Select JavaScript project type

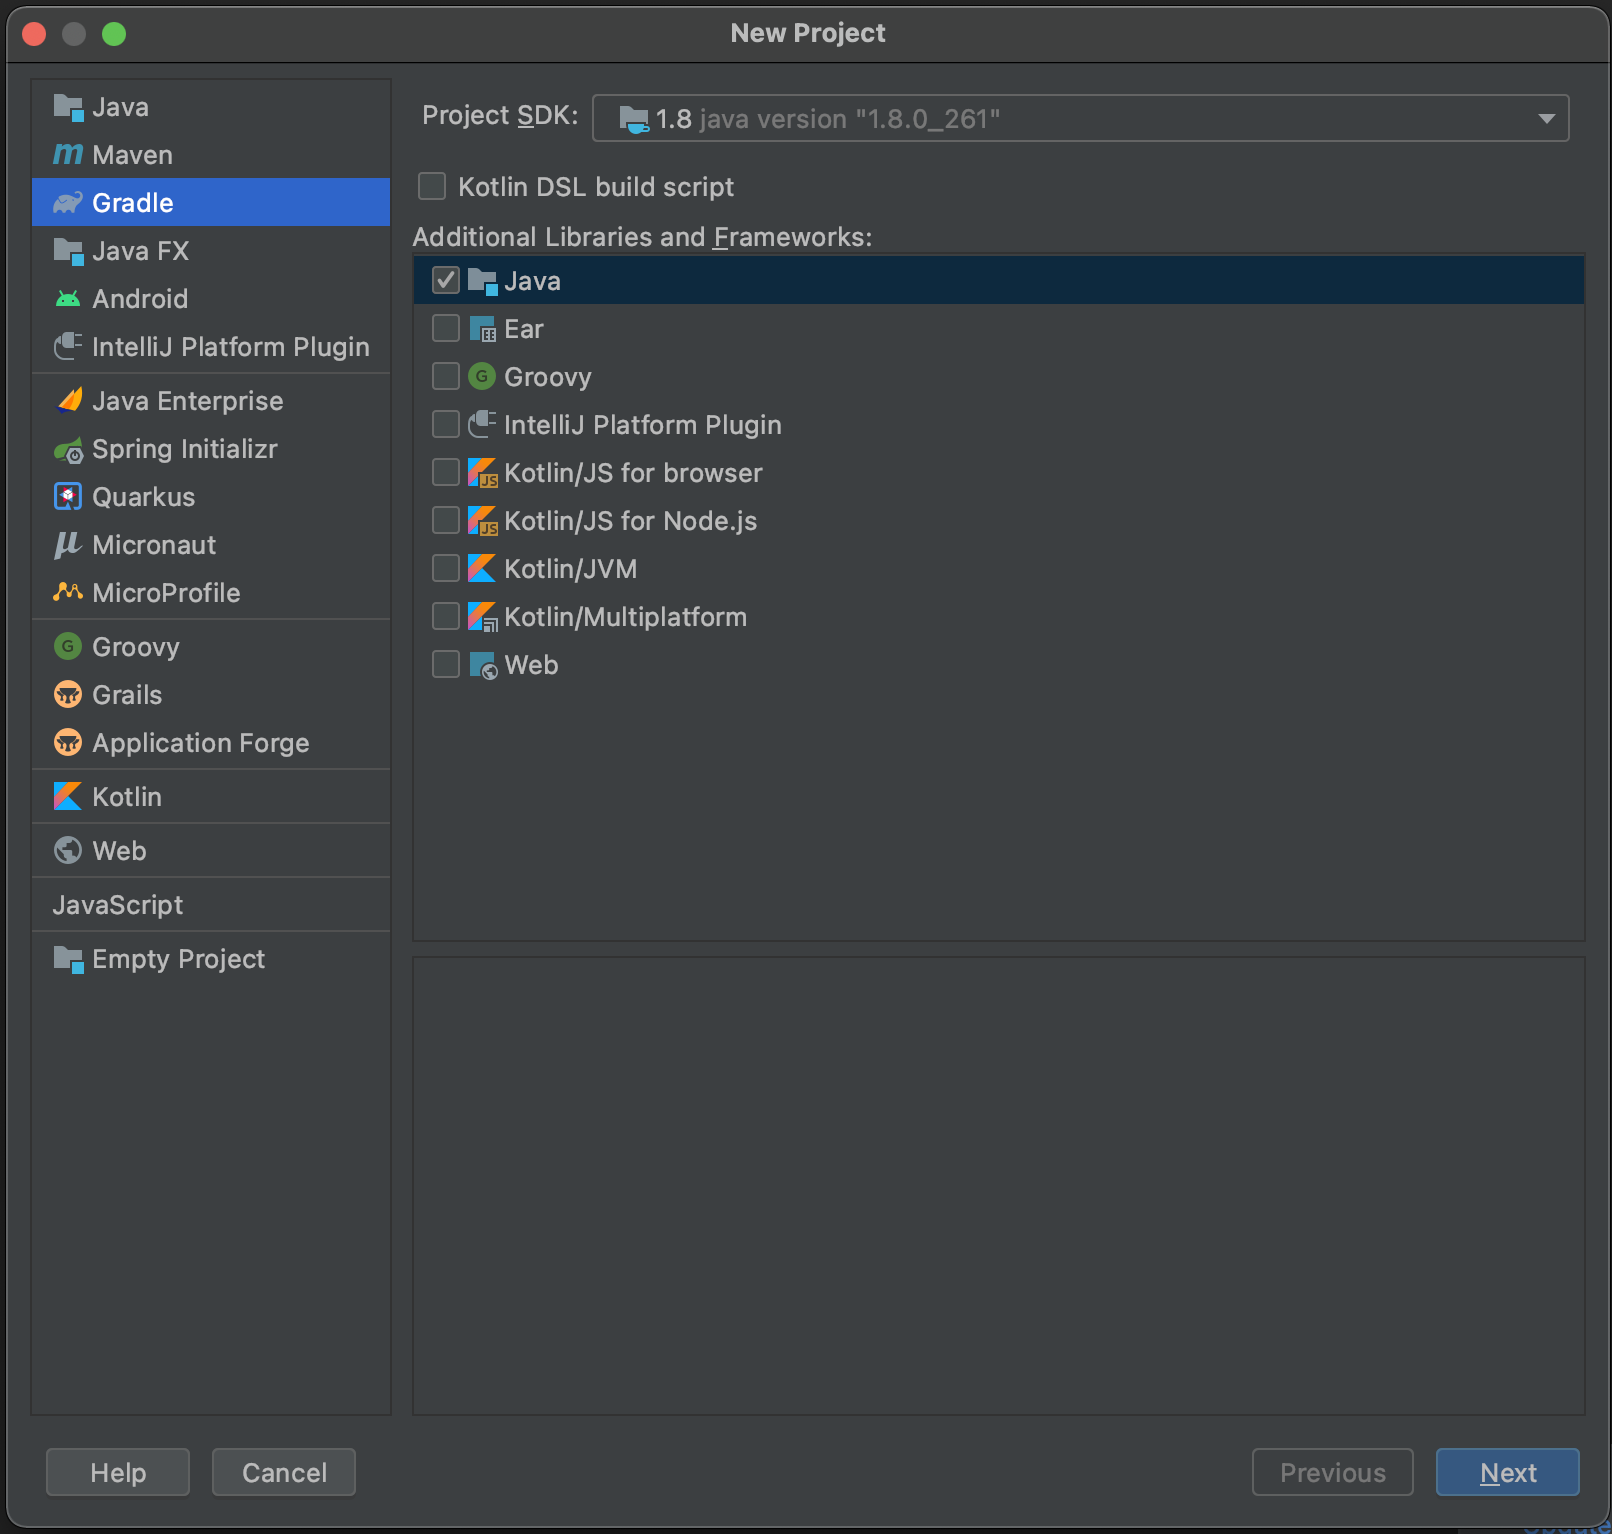point(211,905)
